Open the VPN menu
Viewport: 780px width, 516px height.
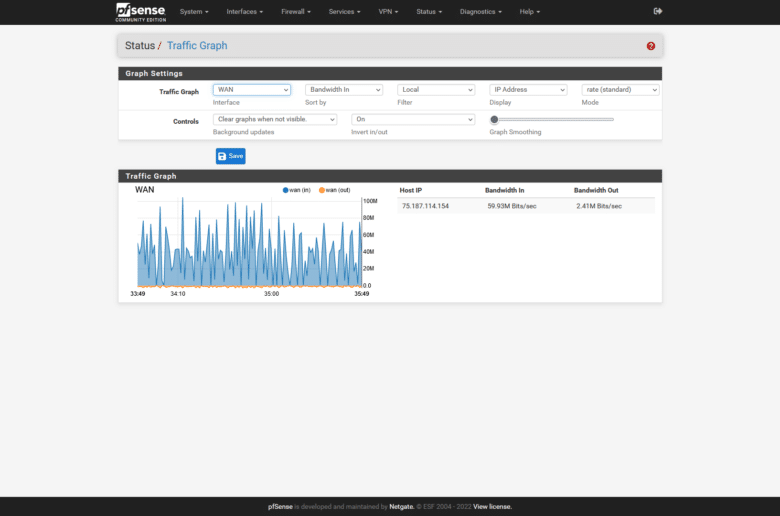[388, 11]
